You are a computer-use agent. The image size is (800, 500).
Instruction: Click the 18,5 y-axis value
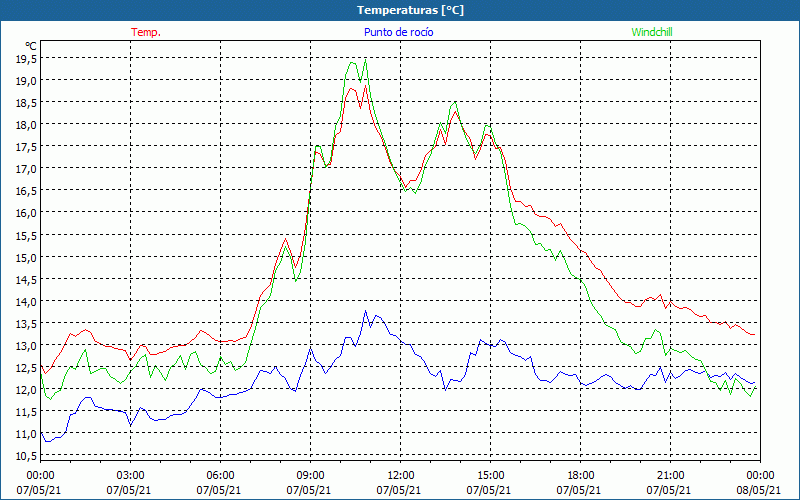pos(26,103)
